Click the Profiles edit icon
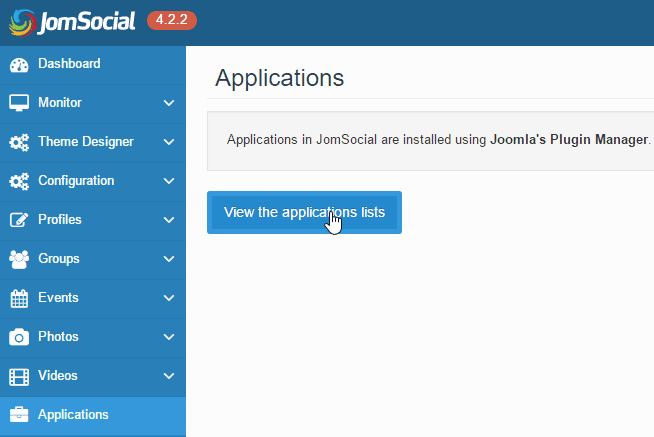The width and height of the screenshot is (654, 437). click(19, 220)
